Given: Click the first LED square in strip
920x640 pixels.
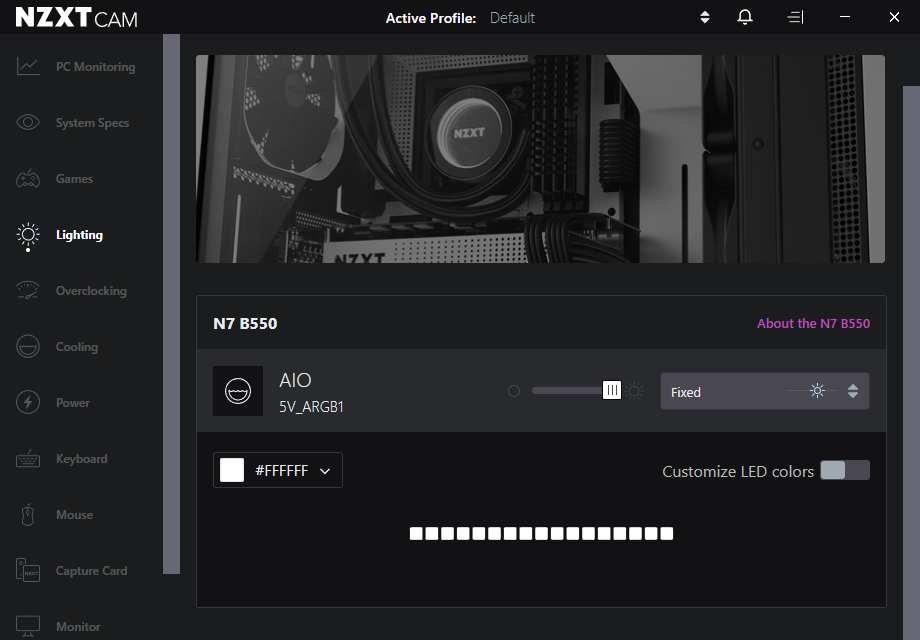Looking at the screenshot, I should 416,534.
